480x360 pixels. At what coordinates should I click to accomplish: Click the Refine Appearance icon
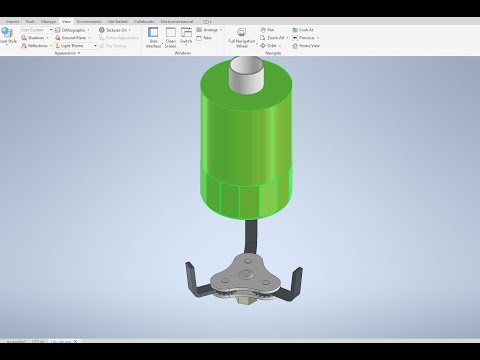[x=102, y=38]
